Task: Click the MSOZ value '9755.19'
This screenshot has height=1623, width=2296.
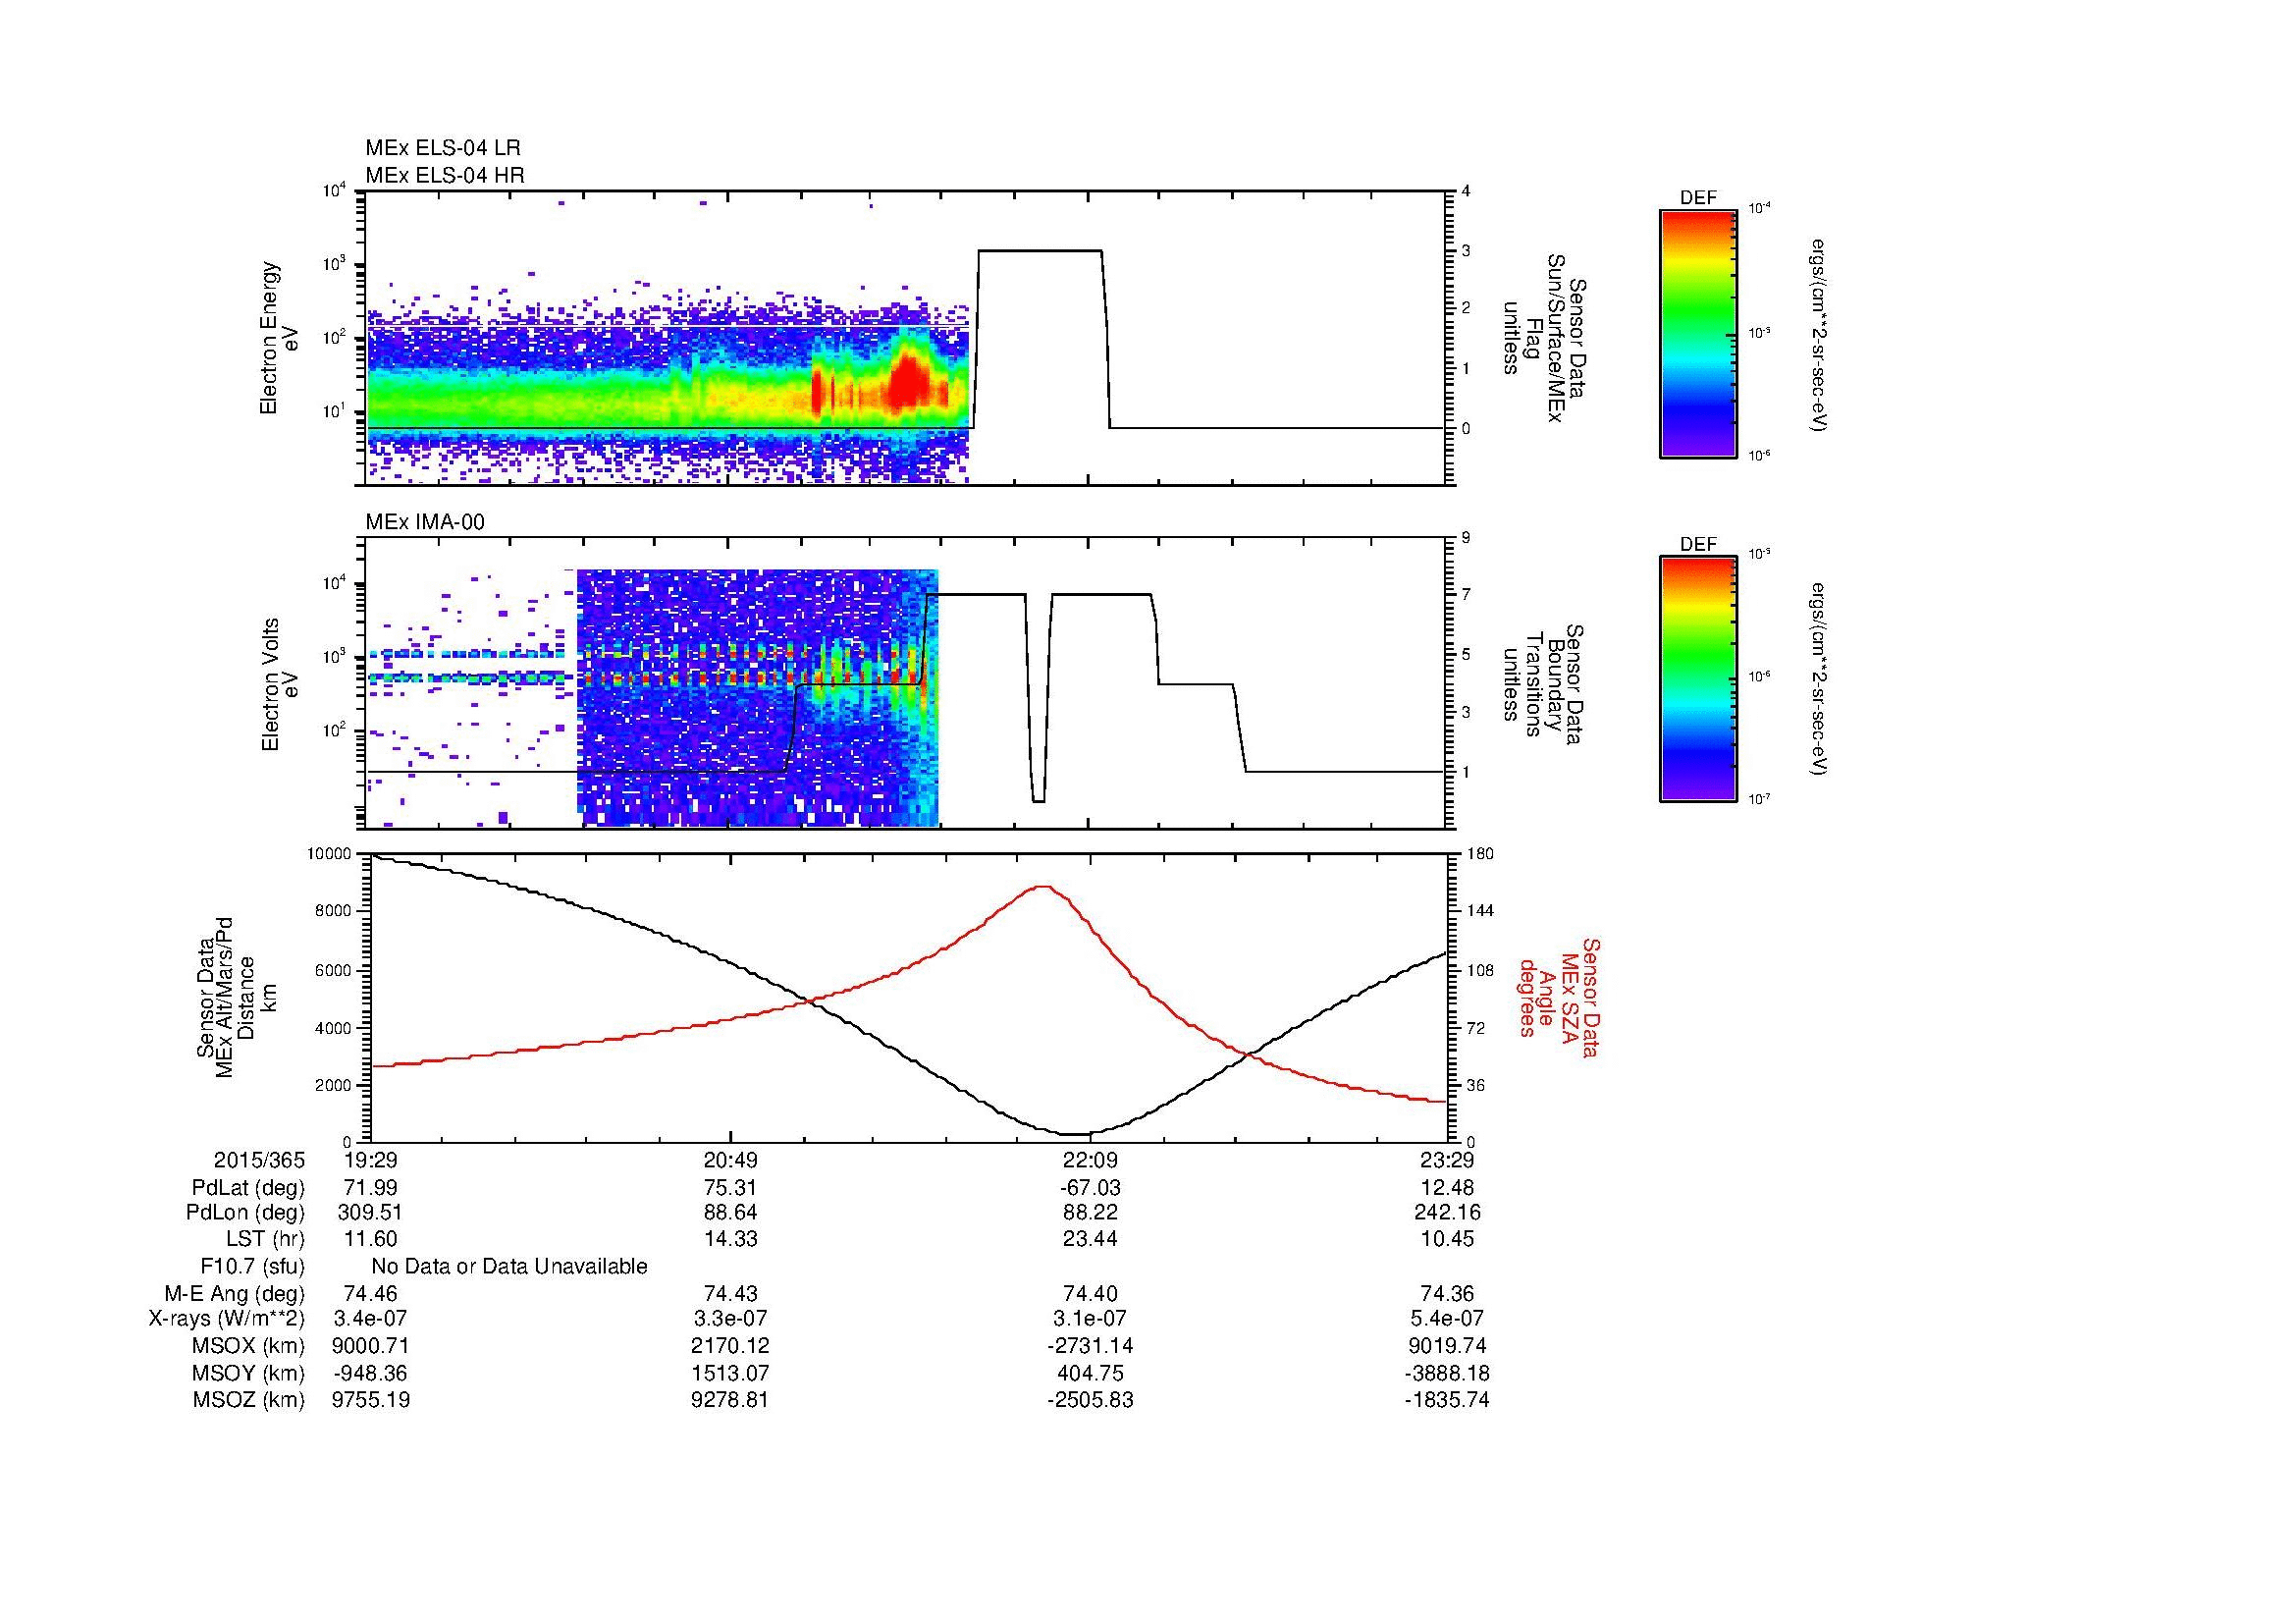Action: pyautogui.click(x=371, y=1400)
